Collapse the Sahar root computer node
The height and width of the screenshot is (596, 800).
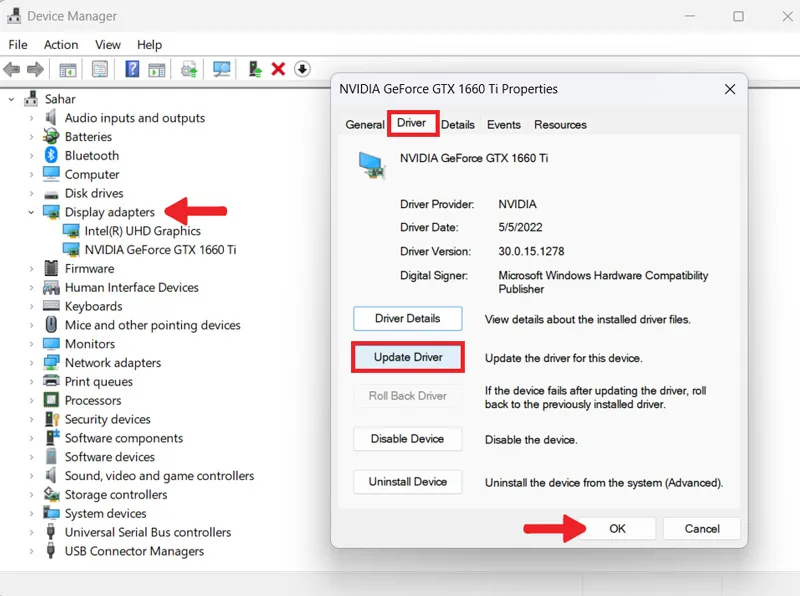(11, 99)
